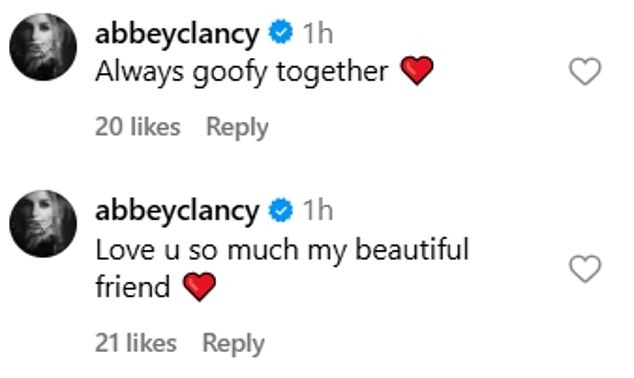Click the verified badge on the 21-likes comment
634x378 pixels.
tap(281, 209)
